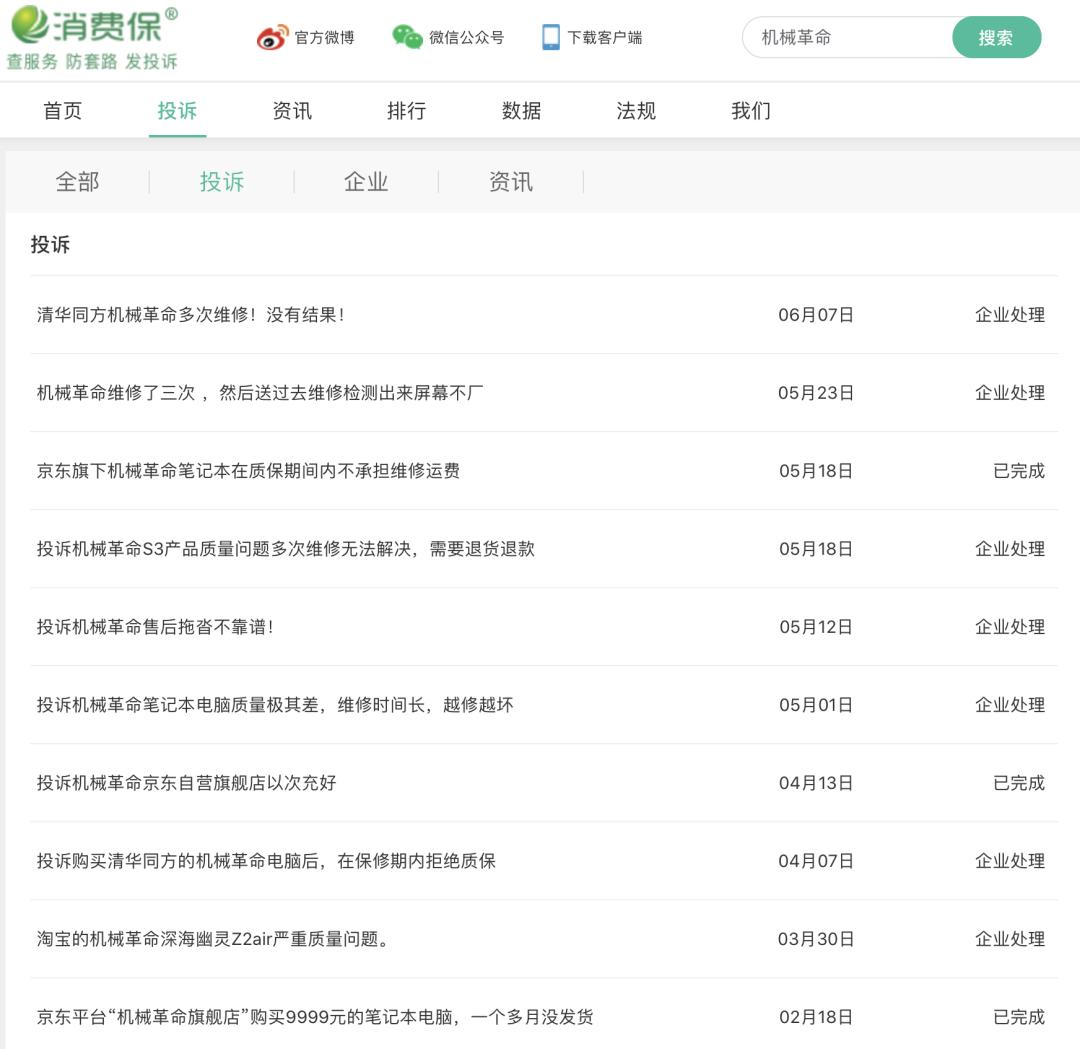This screenshot has height=1049, width=1080.
Task: Focus the search field containing 机械革命
Action: pos(849,37)
